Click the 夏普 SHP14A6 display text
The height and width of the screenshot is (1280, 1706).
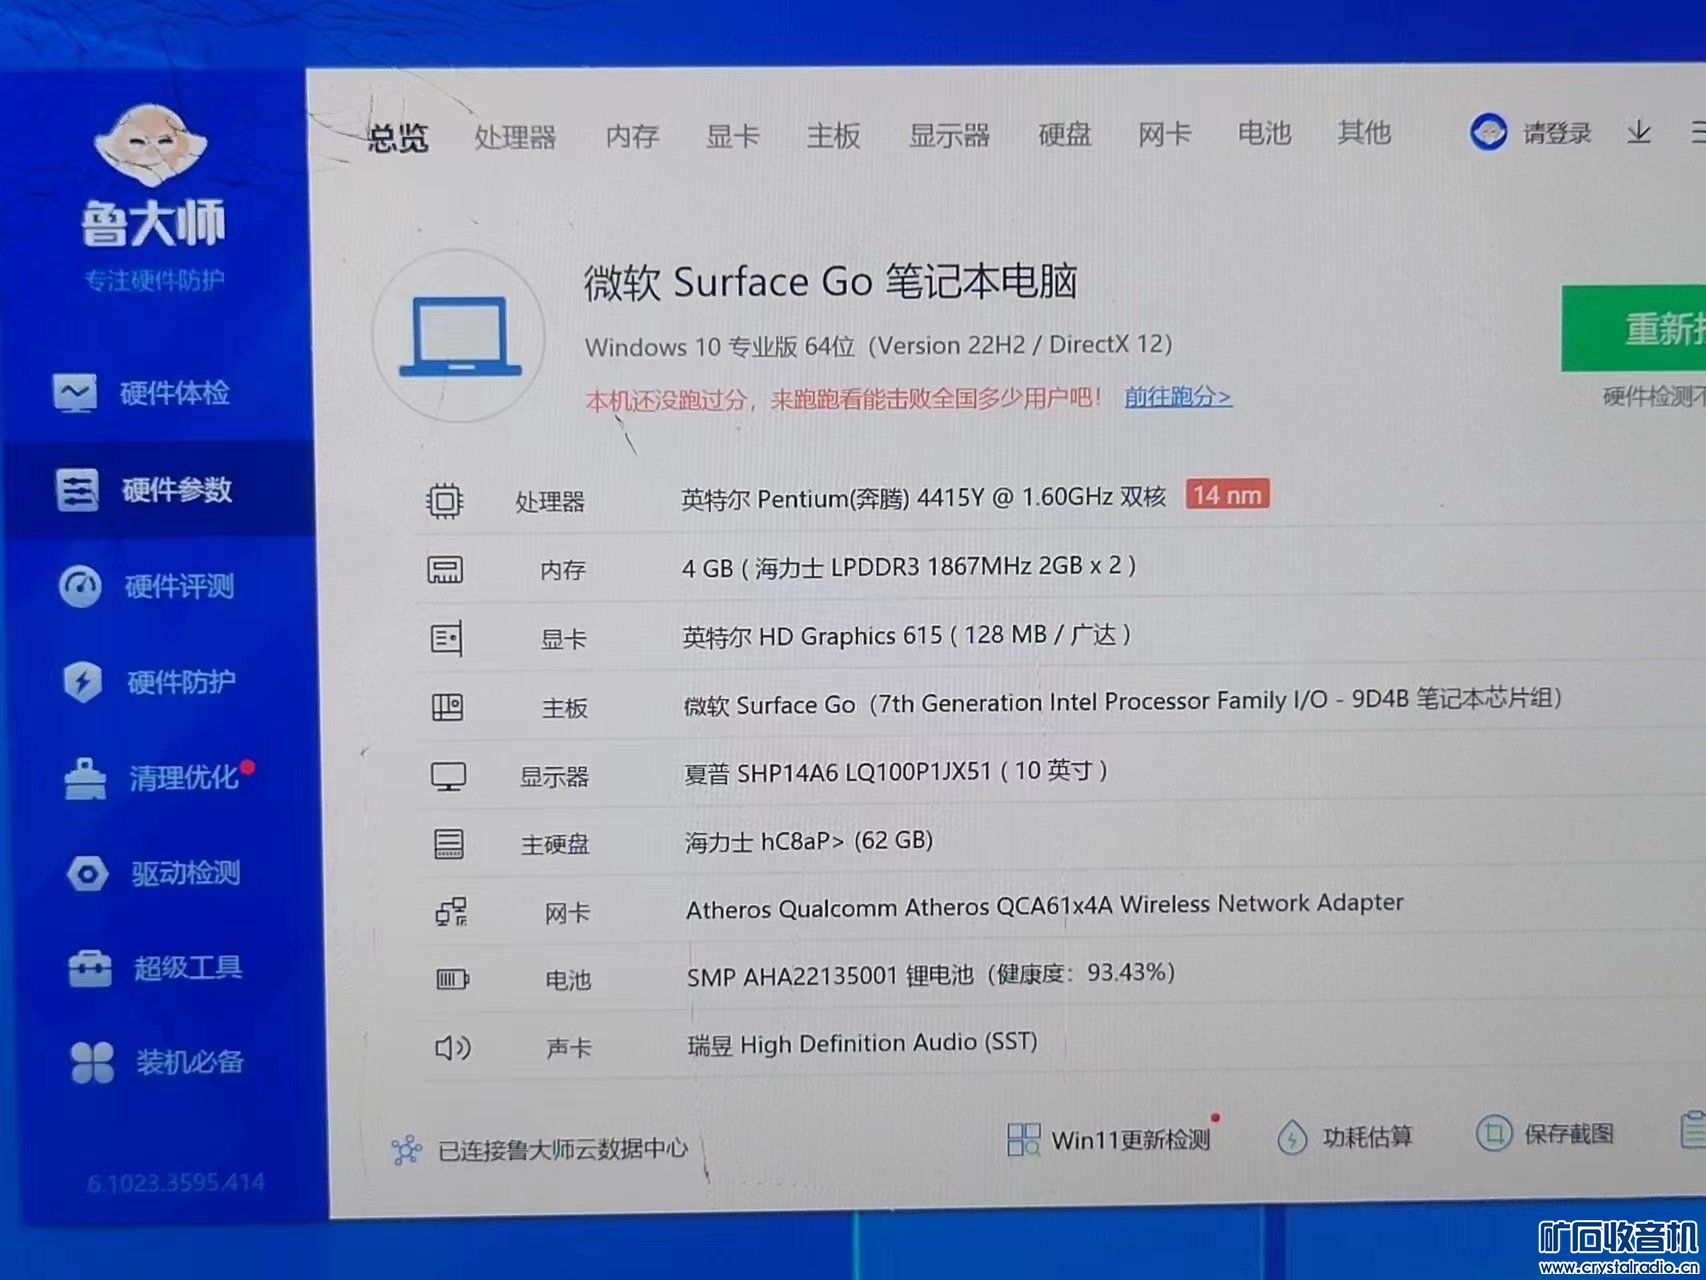click(896, 772)
